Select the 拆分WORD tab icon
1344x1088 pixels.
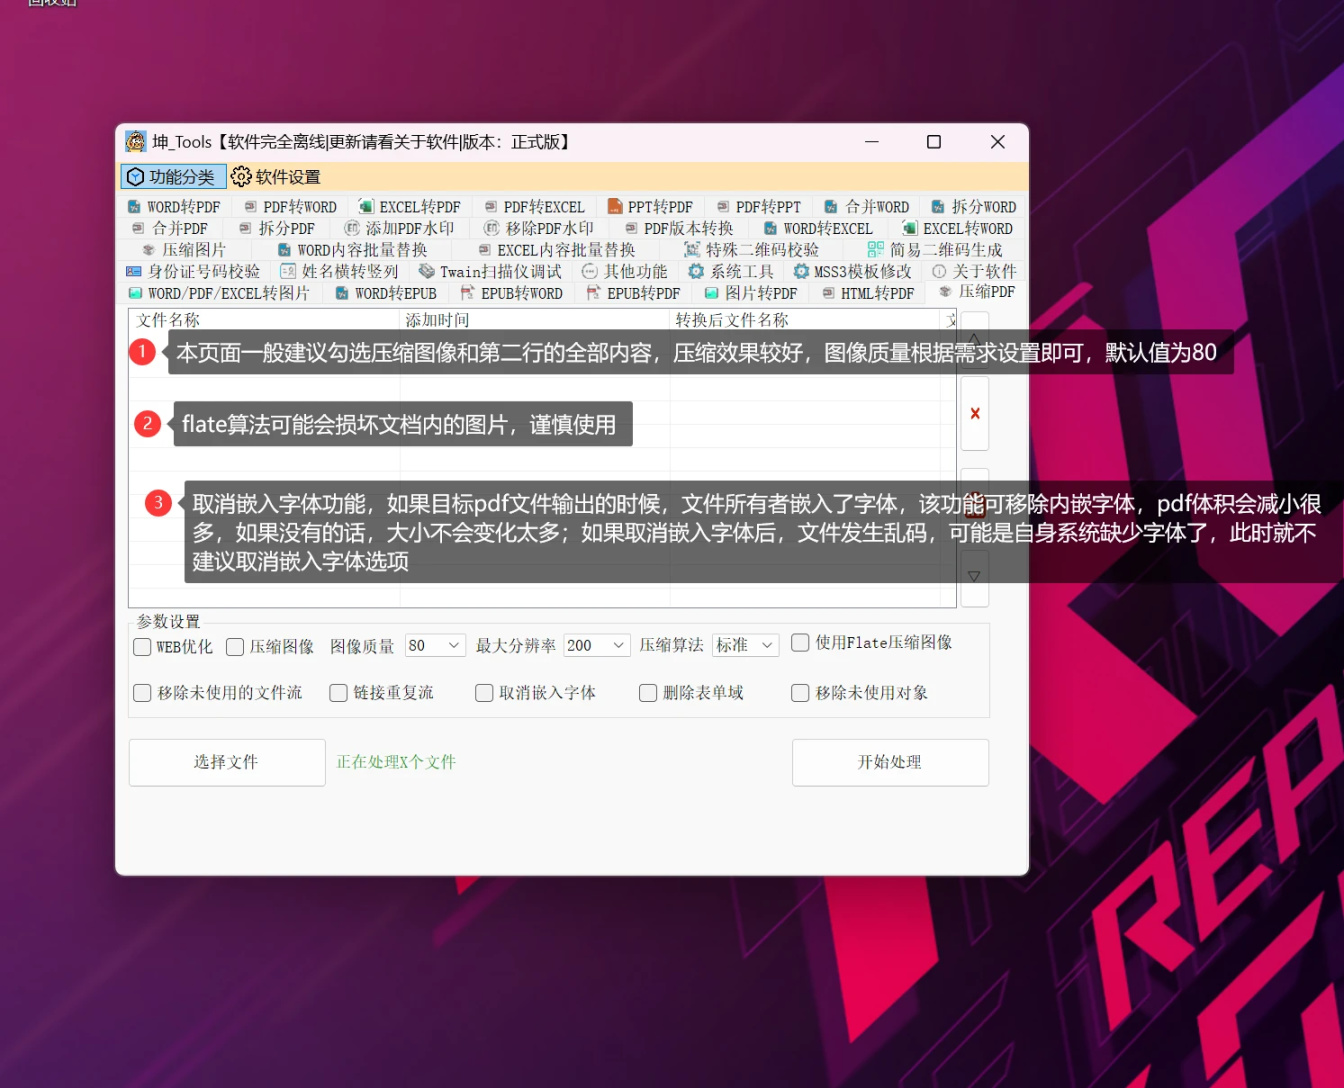click(x=938, y=207)
